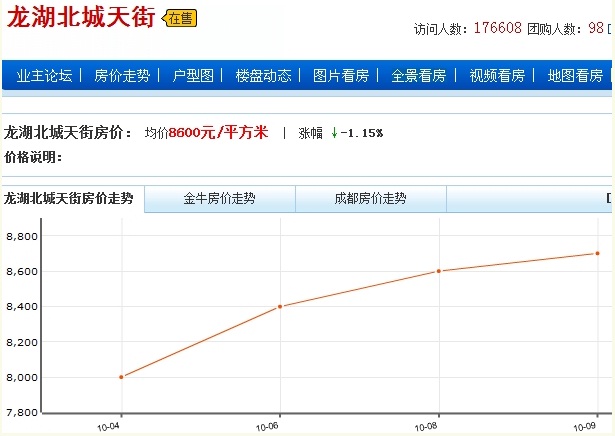615x436 pixels.
Task: Click the 8,800 y-axis label
Action: click(x=22, y=236)
